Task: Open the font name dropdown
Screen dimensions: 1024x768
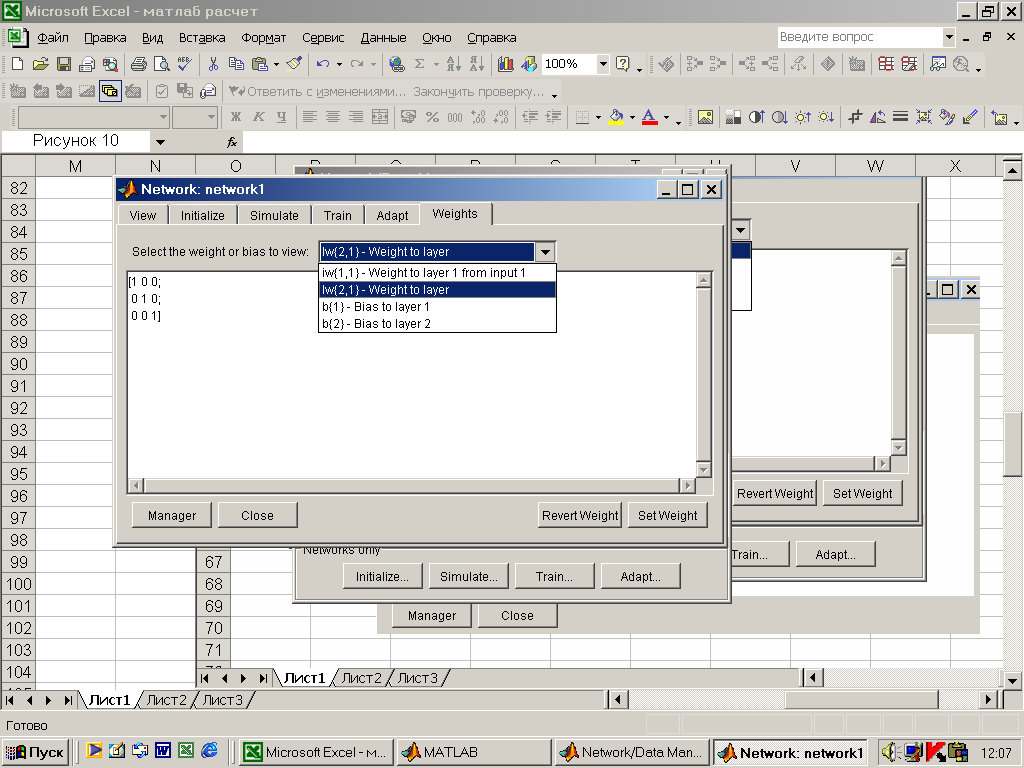Action: pyautogui.click(x=163, y=117)
